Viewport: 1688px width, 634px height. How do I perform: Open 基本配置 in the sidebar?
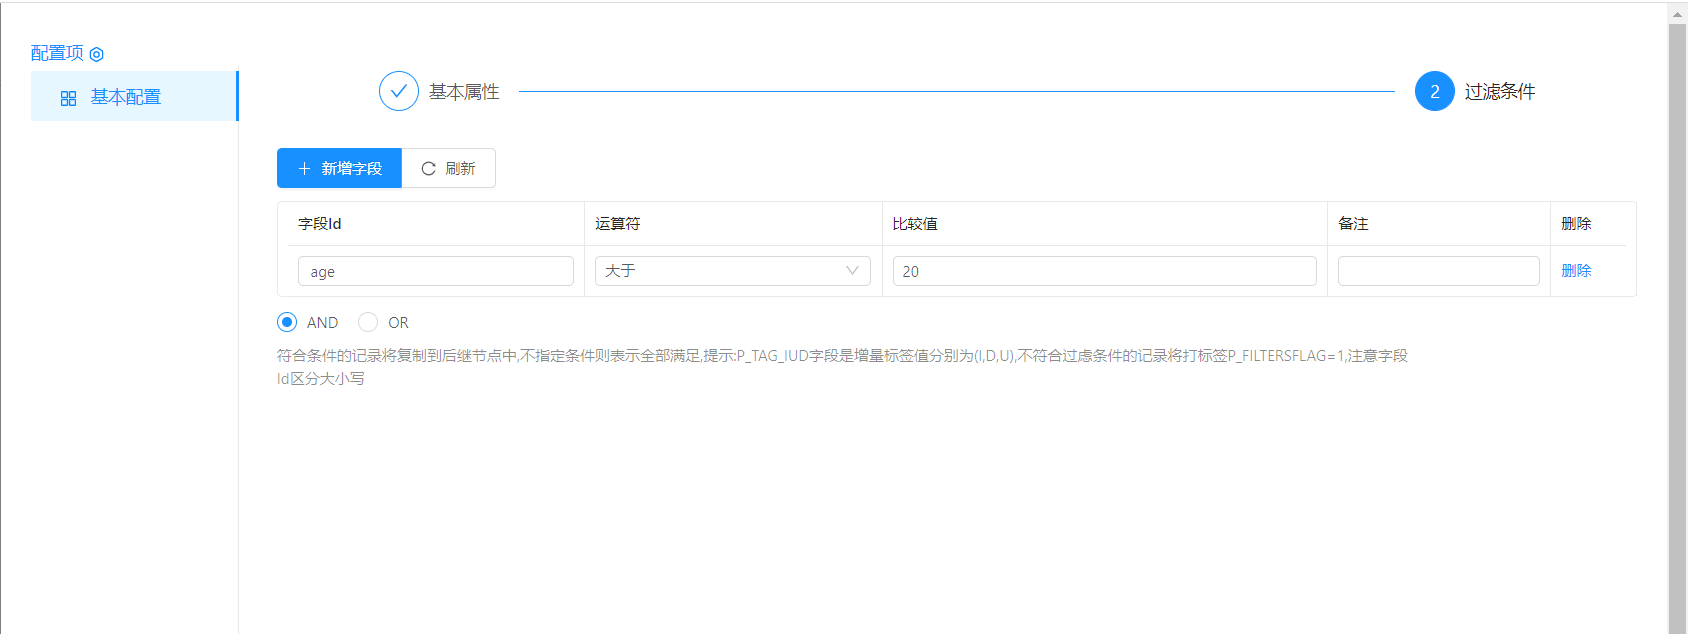pos(126,97)
